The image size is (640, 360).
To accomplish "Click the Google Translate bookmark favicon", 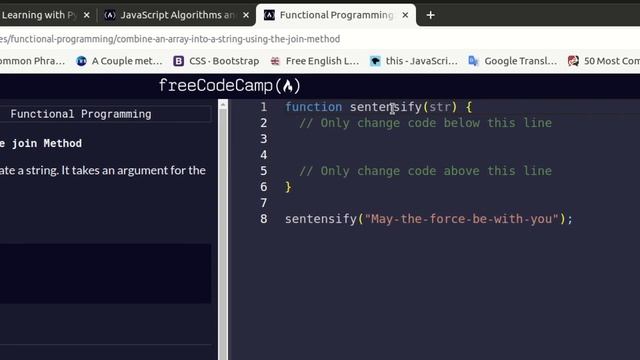I will 473,61.
